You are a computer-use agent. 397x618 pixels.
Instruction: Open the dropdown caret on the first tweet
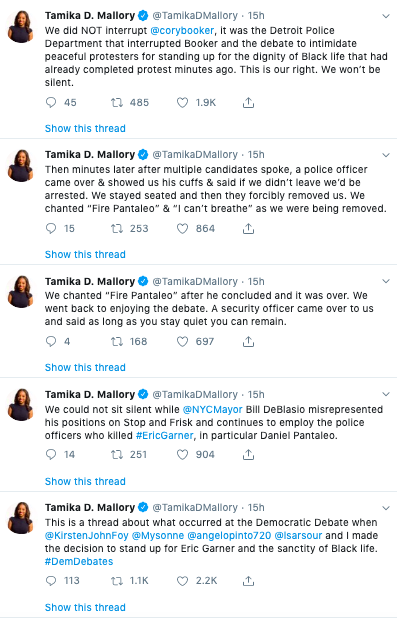[x=386, y=16]
